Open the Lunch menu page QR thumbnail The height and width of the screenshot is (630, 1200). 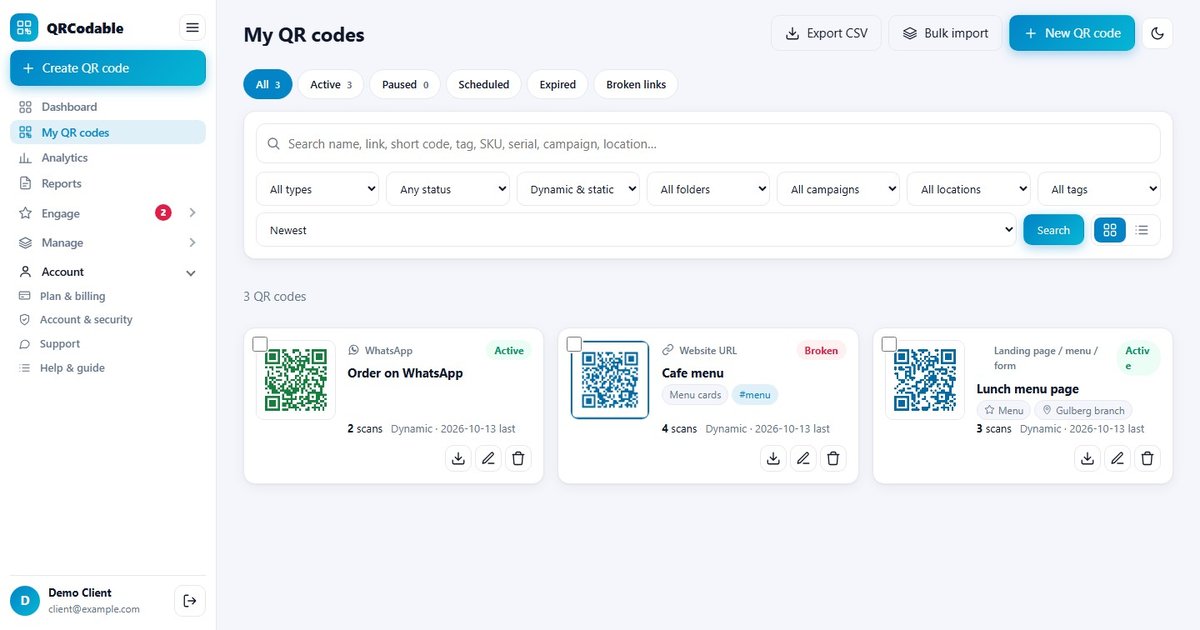tap(925, 380)
